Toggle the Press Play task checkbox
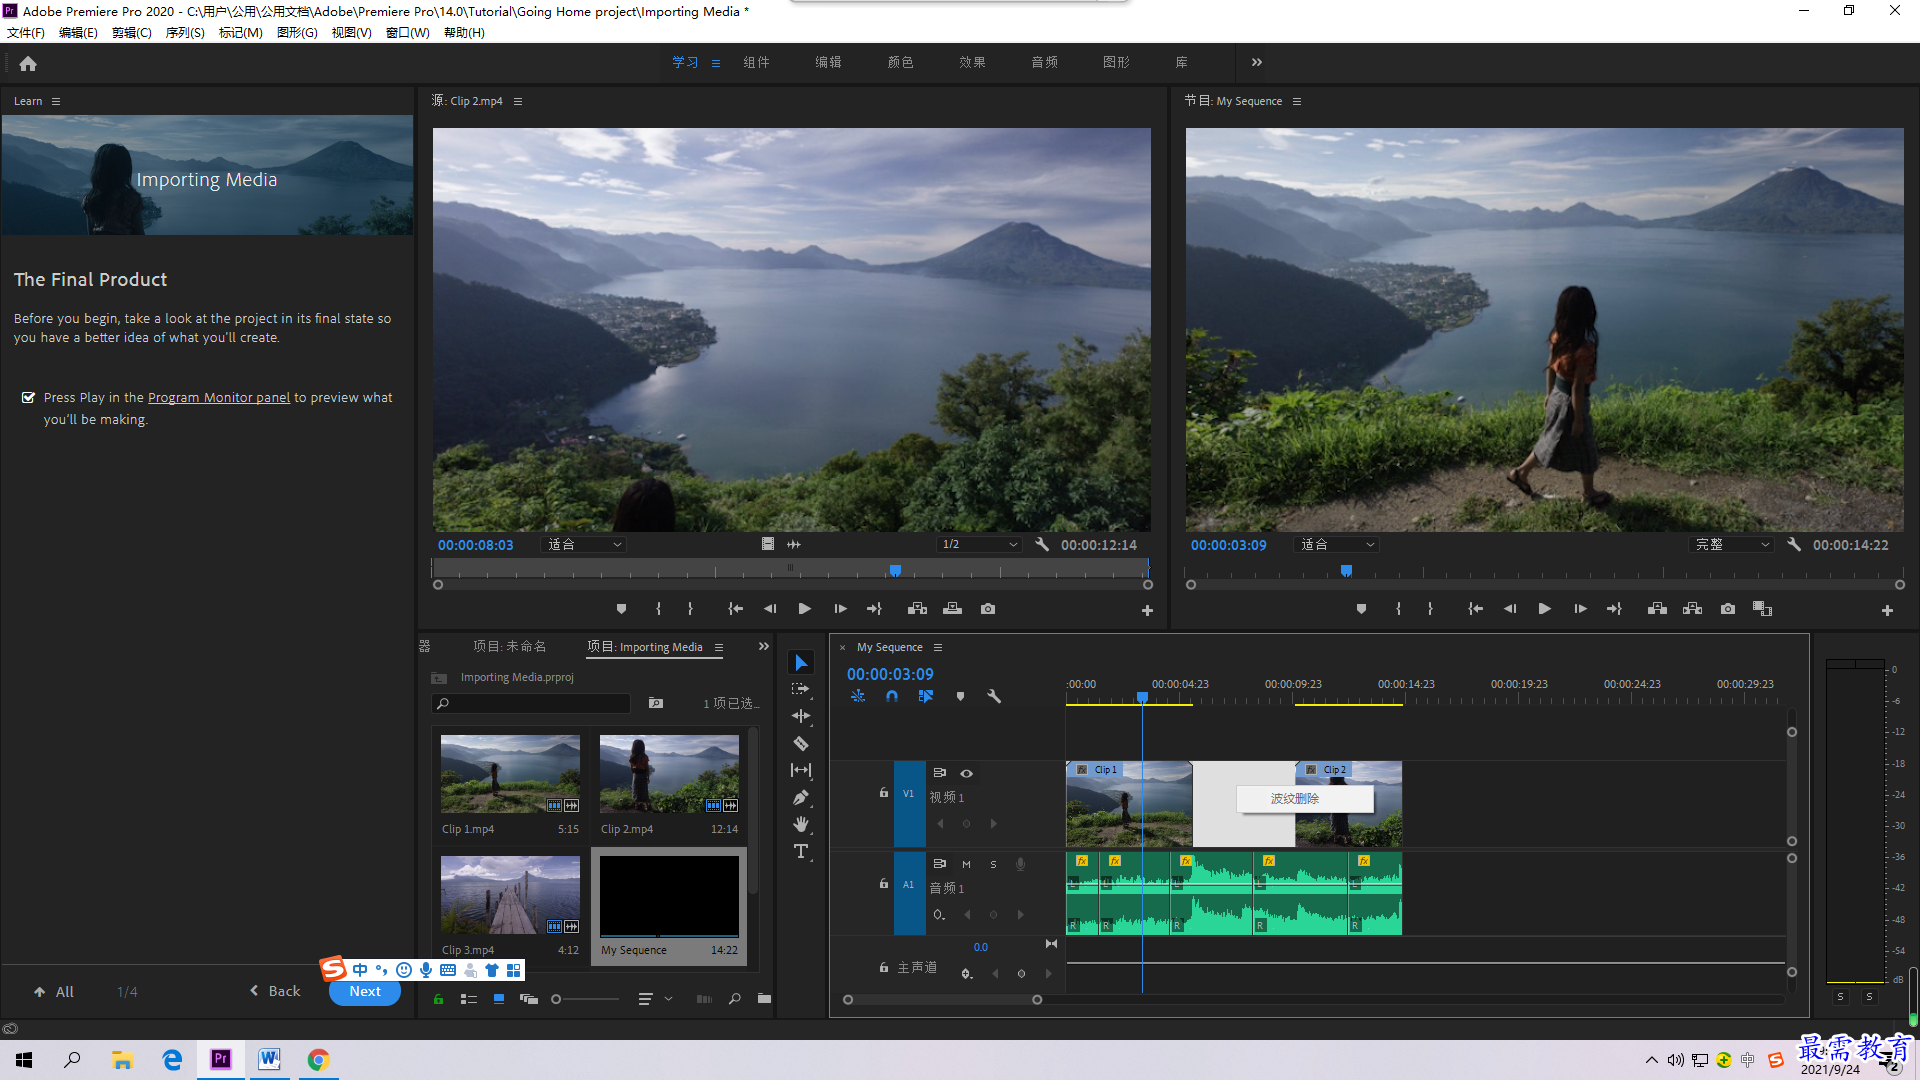The image size is (1920, 1080). pyautogui.click(x=28, y=397)
